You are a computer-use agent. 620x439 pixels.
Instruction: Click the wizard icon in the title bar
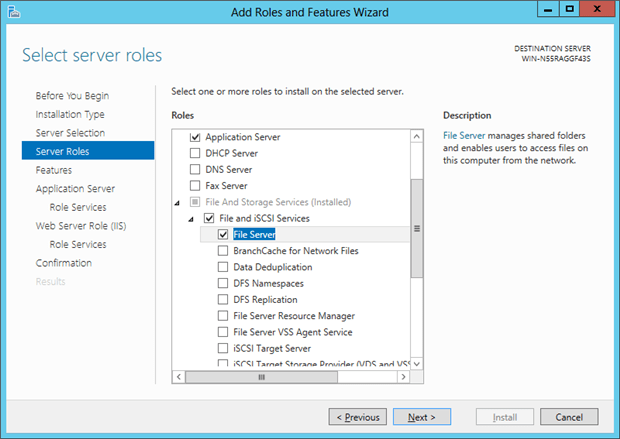[x=13, y=11]
